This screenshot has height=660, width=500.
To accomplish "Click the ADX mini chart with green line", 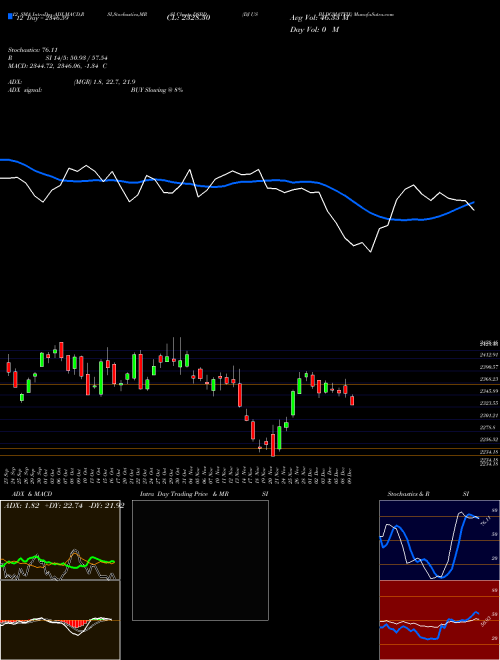I will [x=60, y=540].
